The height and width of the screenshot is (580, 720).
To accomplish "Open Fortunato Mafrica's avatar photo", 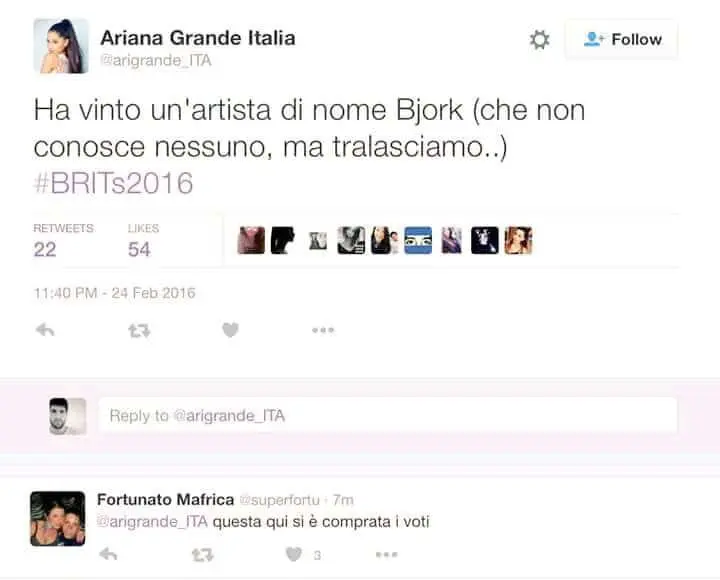I will click(x=58, y=518).
